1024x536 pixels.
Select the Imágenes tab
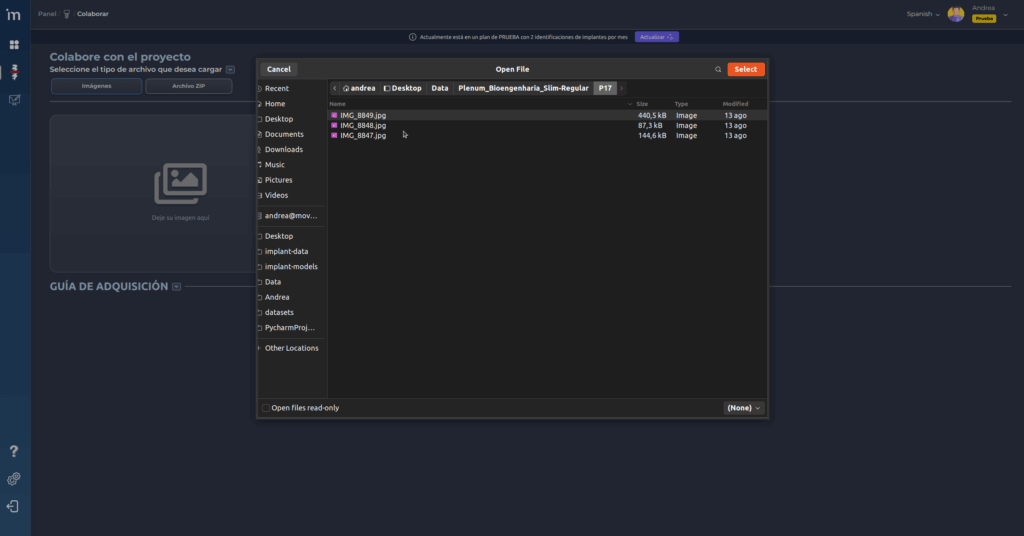96,86
